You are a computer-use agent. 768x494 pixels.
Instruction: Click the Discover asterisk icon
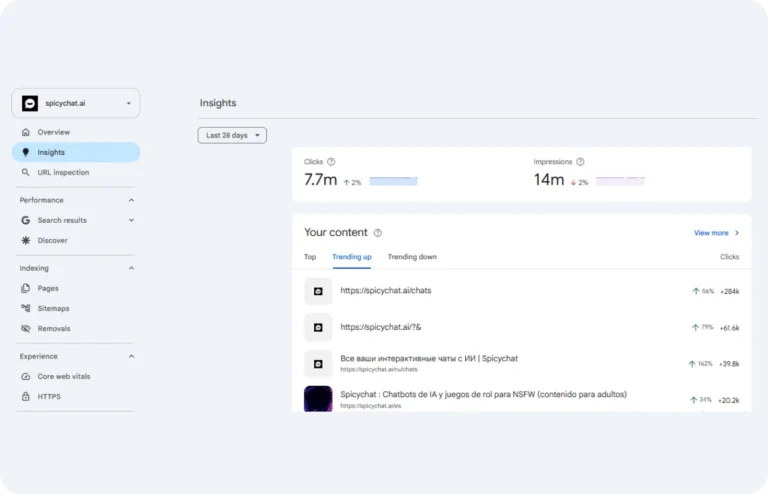[x=25, y=240]
